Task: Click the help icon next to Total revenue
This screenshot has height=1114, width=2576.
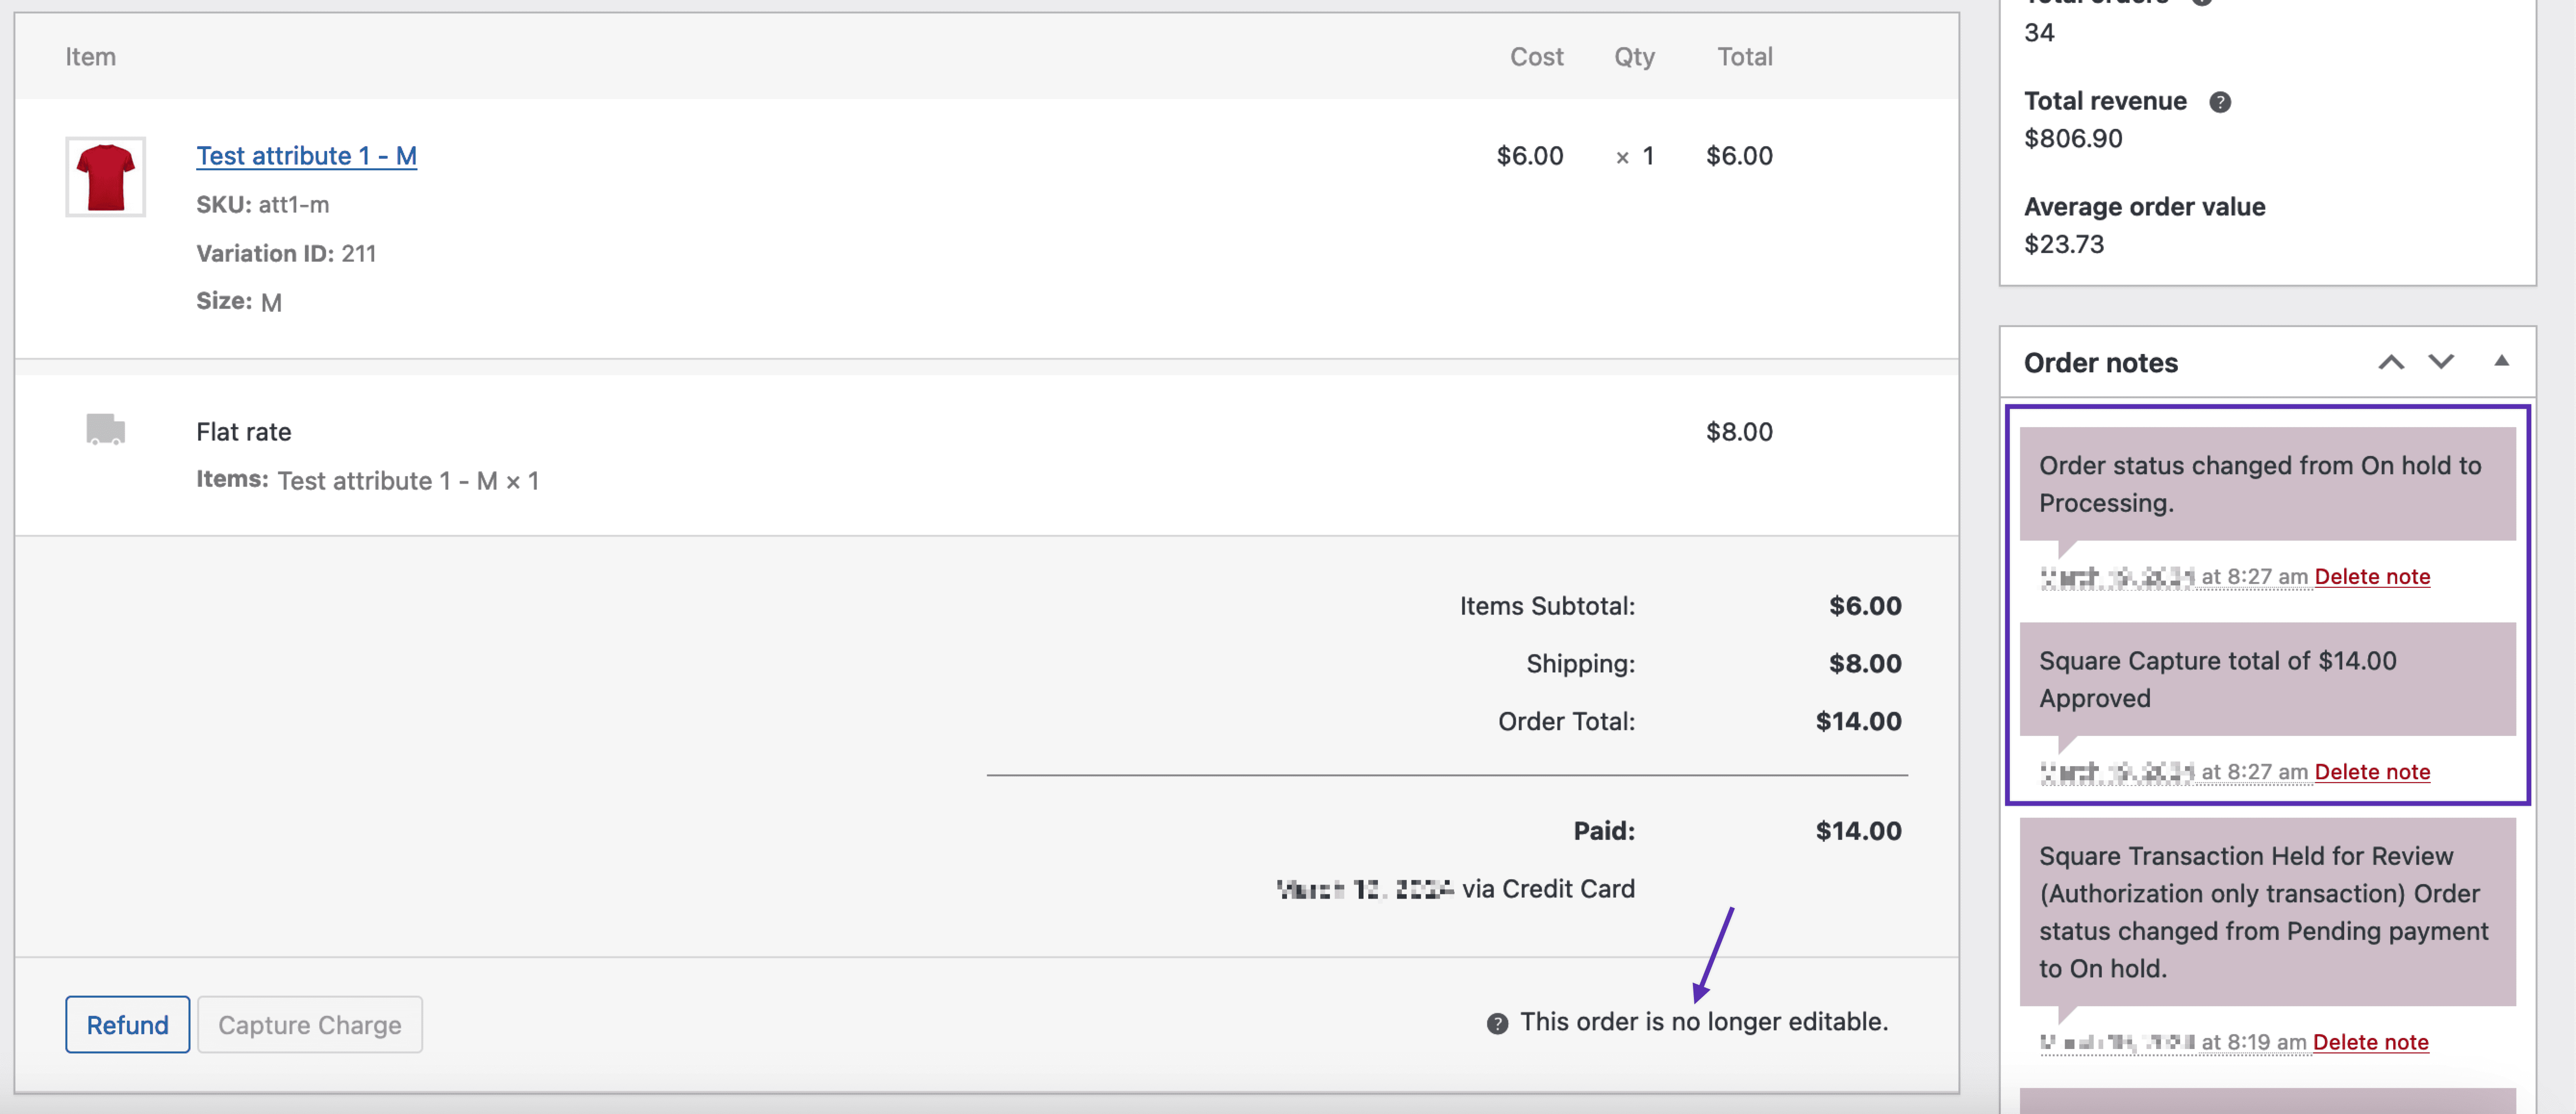Action: click(x=2222, y=100)
